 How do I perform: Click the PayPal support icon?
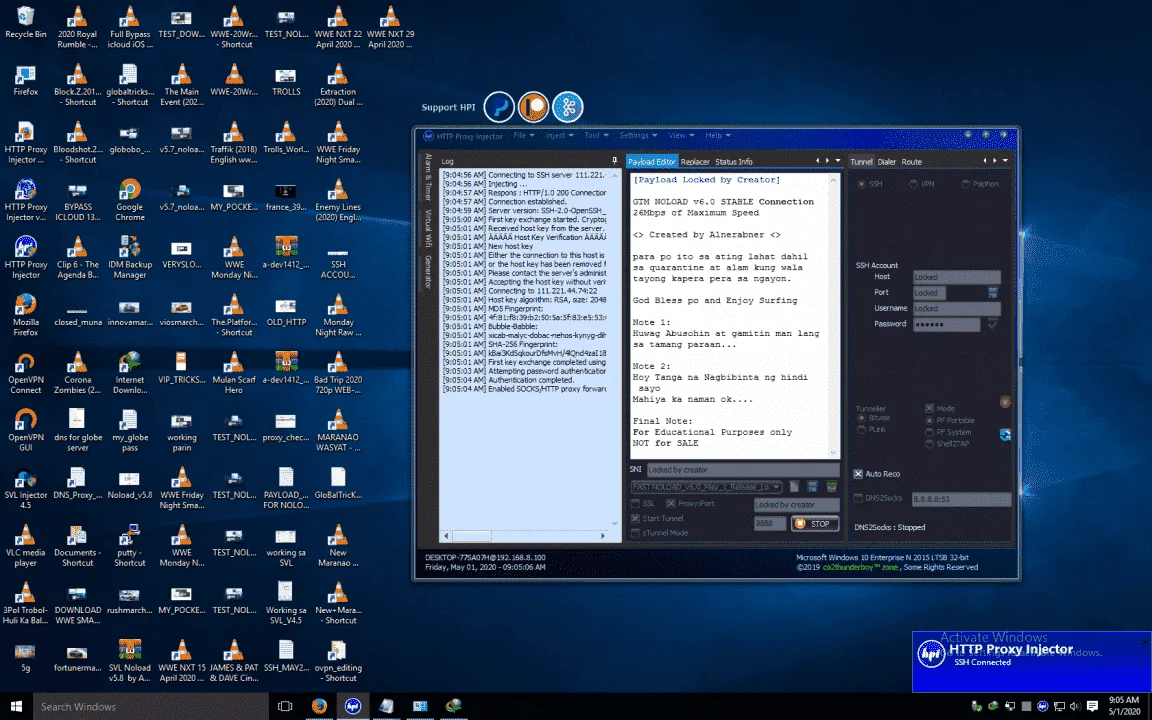tap(499, 107)
